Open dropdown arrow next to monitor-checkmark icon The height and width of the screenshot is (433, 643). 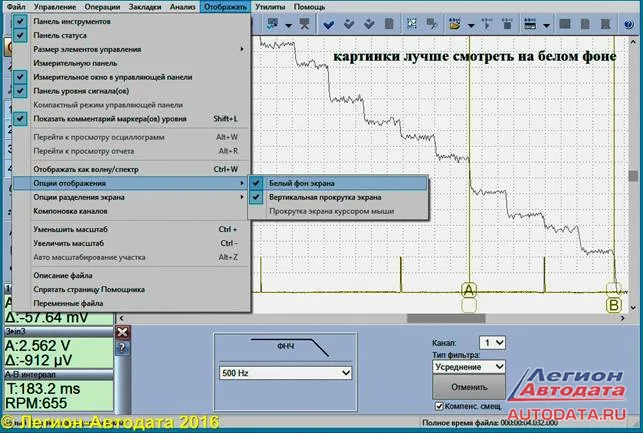tap(288, 25)
